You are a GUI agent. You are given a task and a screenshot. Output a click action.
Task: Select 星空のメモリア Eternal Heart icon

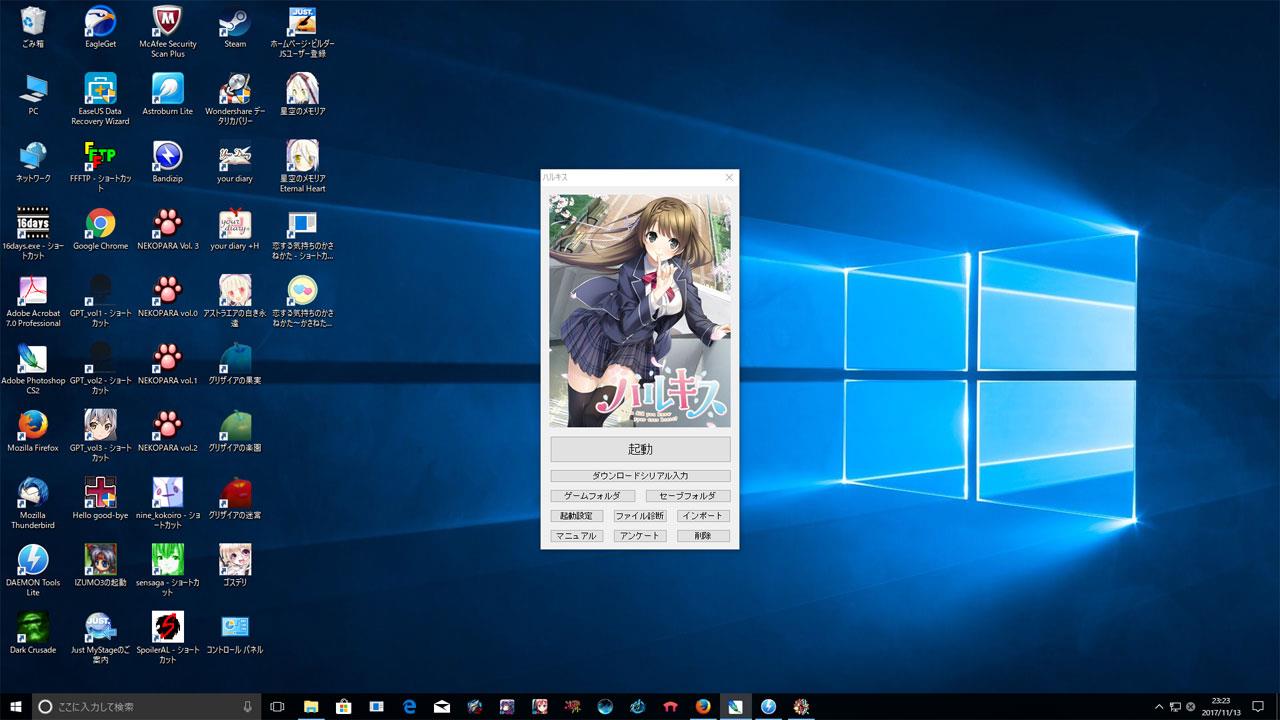(x=302, y=165)
